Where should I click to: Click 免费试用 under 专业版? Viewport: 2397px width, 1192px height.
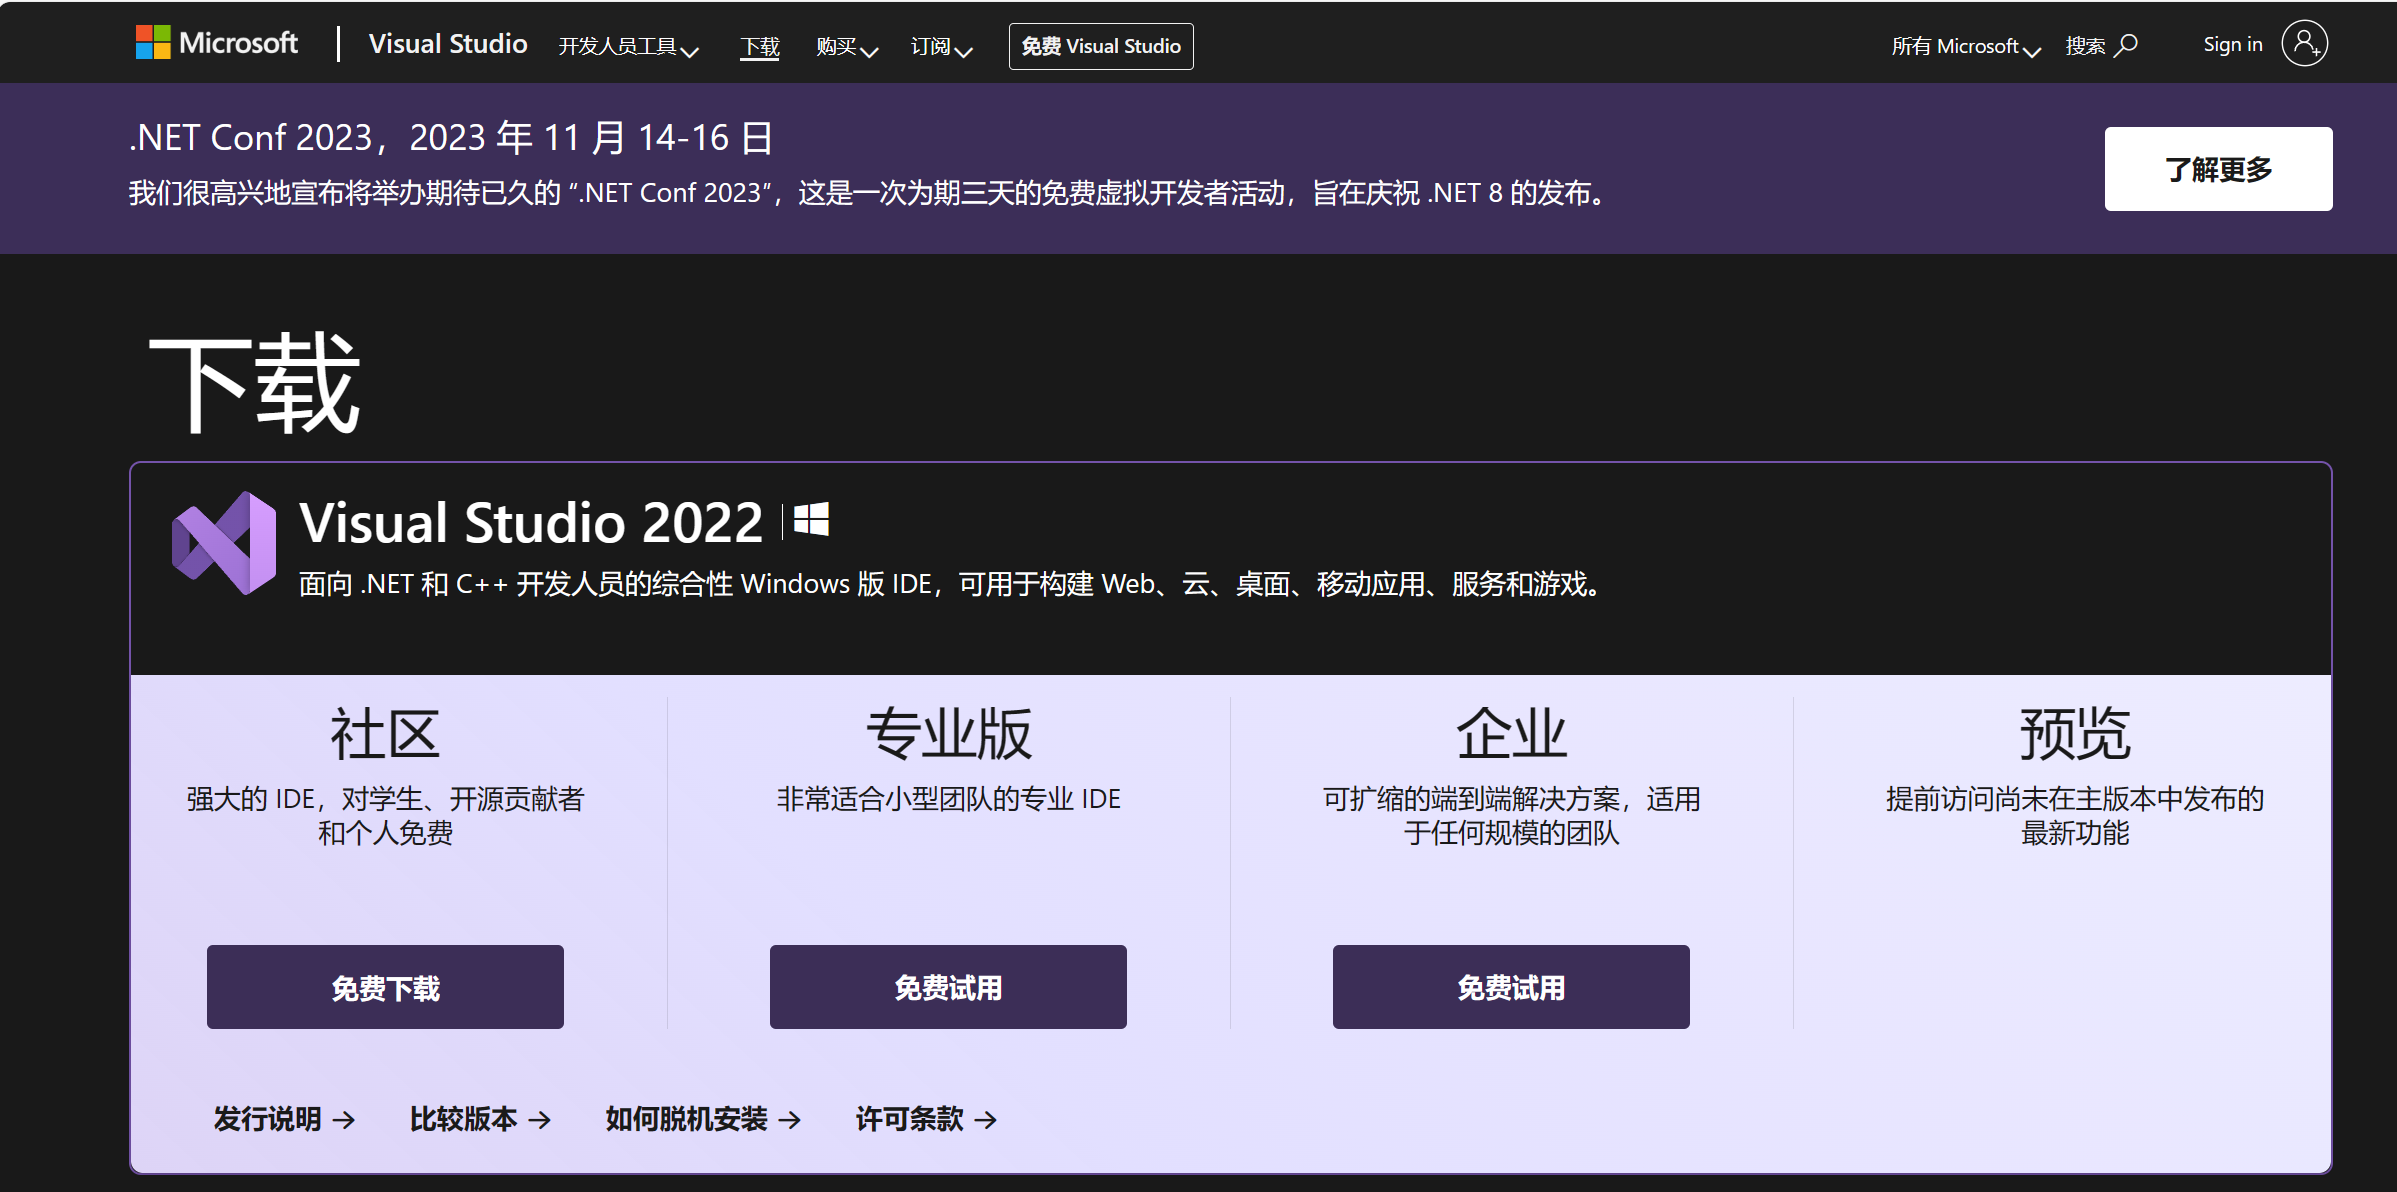(x=947, y=986)
